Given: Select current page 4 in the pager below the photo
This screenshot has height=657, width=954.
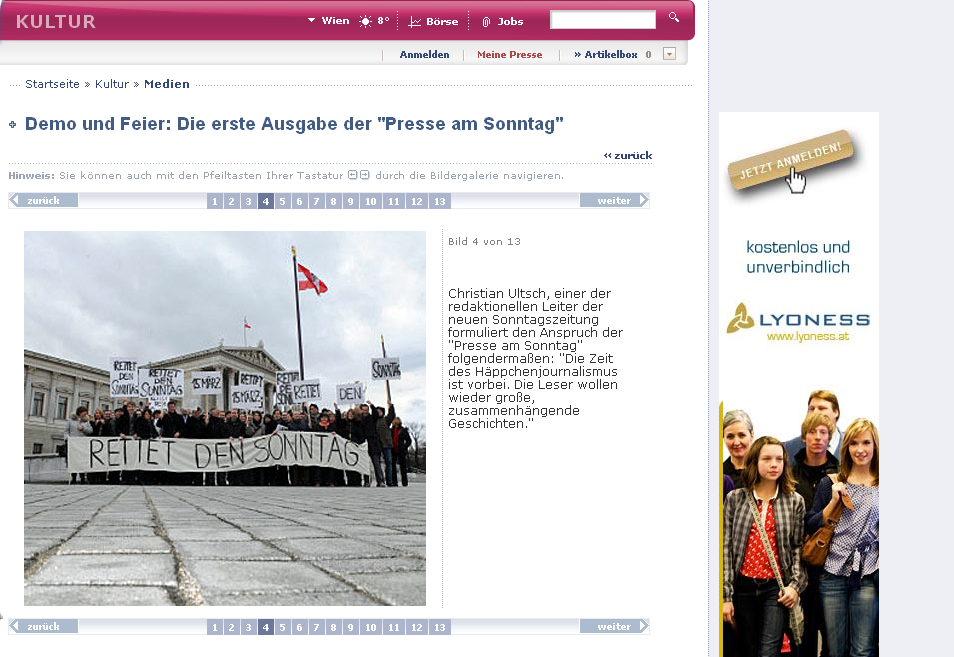Looking at the screenshot, I should click(265, 627).
